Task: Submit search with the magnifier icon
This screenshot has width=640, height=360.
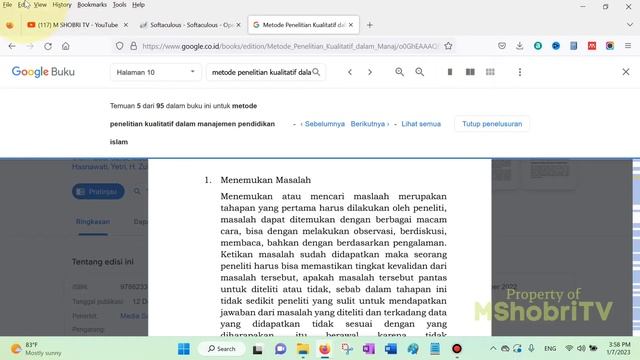Action: (316, 72)
